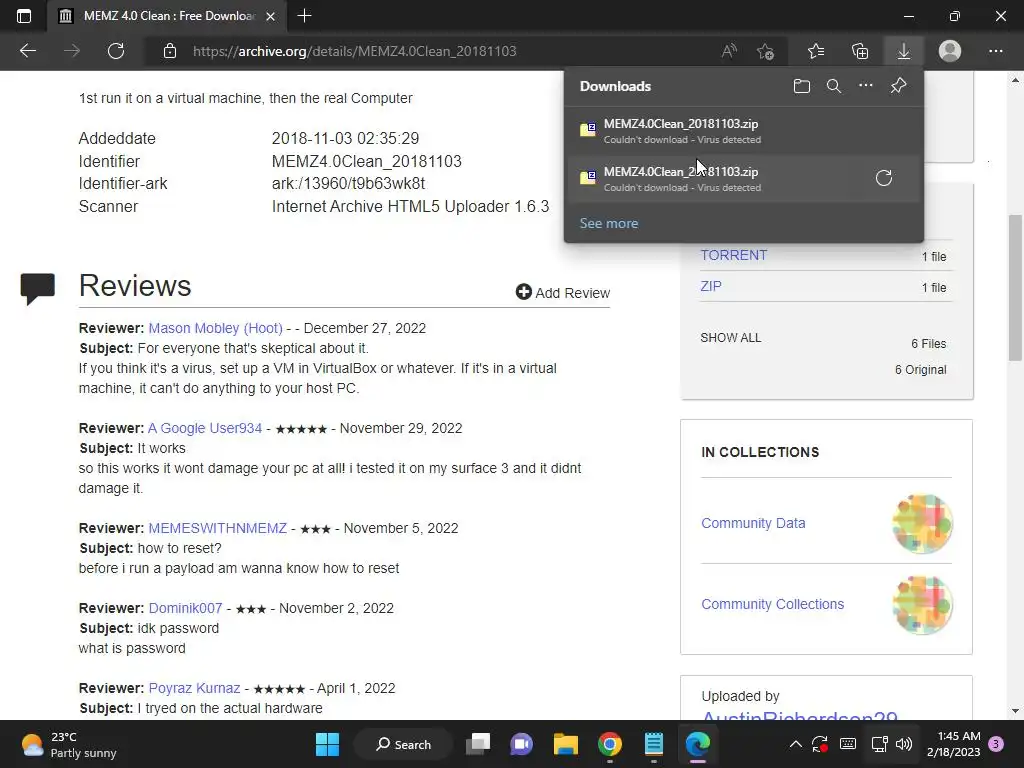Viewport: 1024px width, 768px height.
Task: Open Dominik007 reviewer profile
Action: coord(185,608)
